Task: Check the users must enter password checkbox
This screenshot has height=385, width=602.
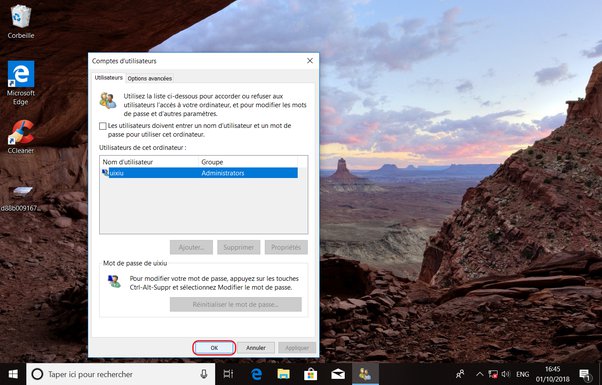Action: point(103,126)
